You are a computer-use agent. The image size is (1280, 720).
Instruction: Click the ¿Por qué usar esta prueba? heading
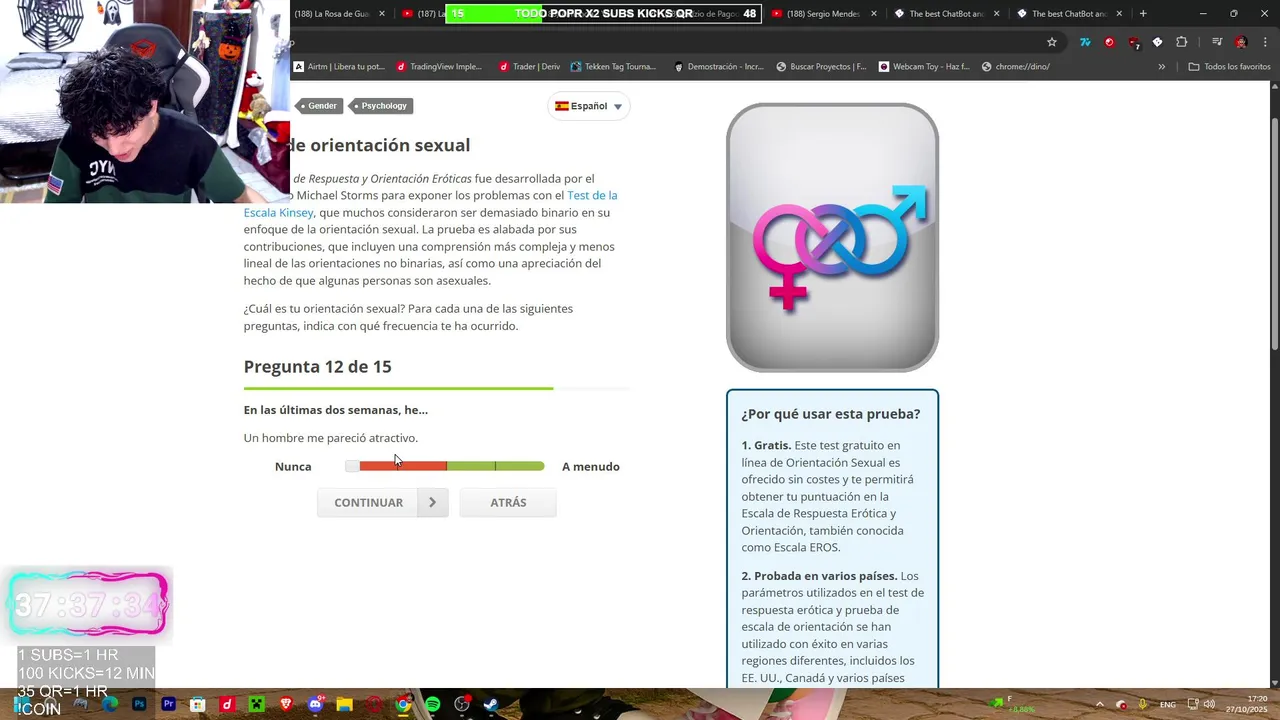831,414
